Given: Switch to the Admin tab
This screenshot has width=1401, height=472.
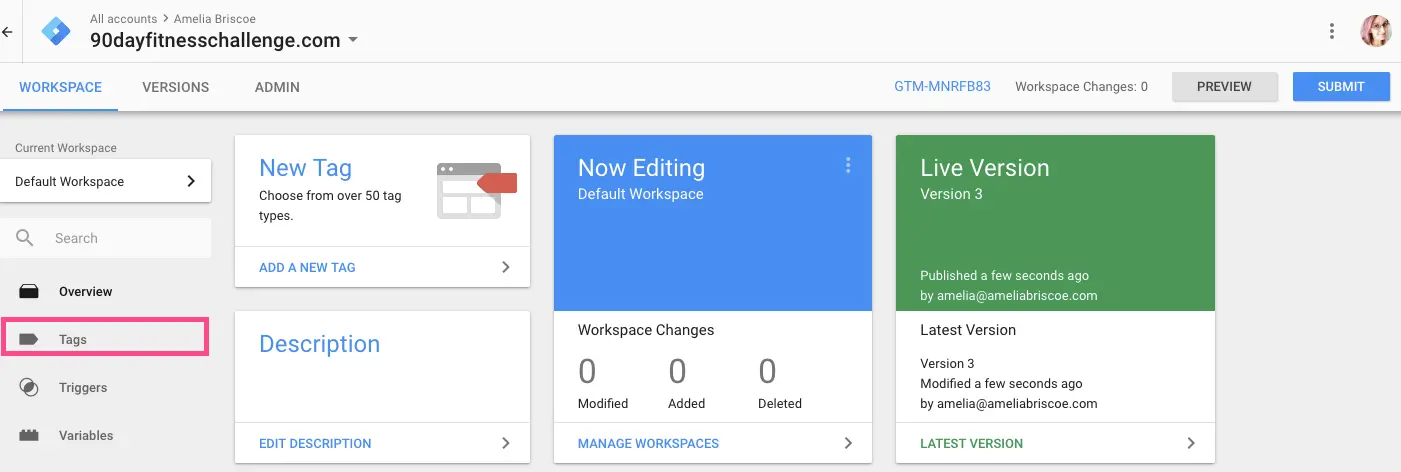Looking at the screenshot, I should coord(277,87).
